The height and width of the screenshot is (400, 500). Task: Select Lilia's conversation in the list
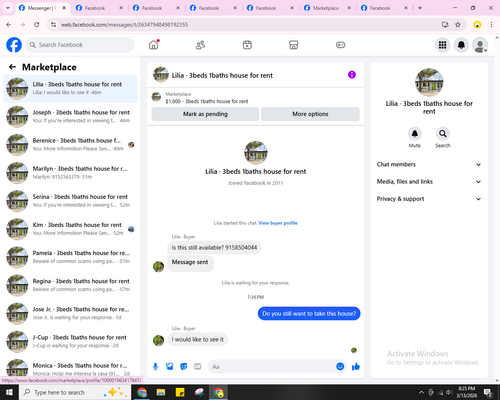70,89
